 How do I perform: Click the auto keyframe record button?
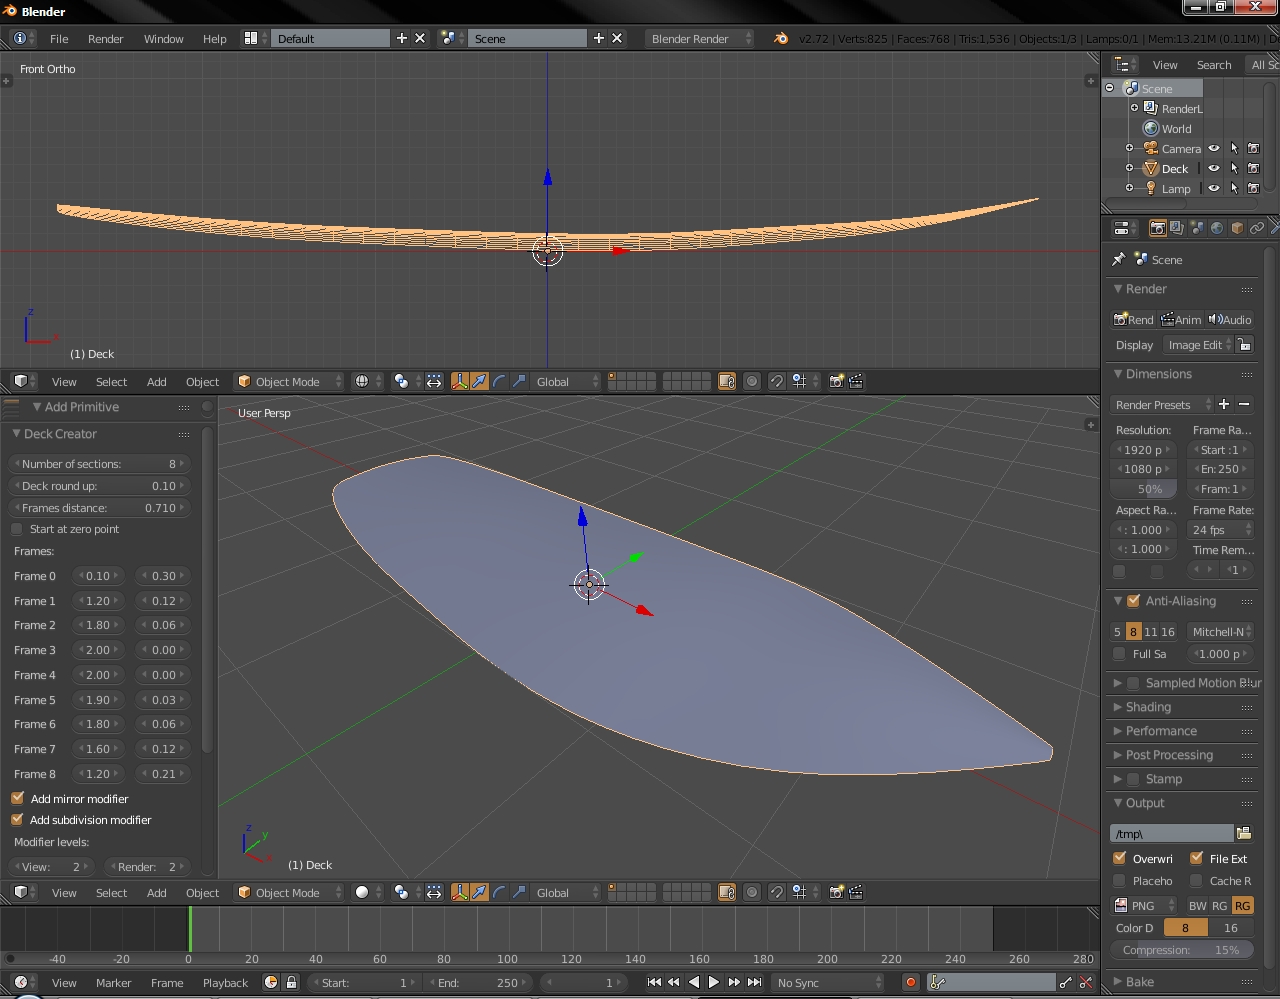coord(910,982)
